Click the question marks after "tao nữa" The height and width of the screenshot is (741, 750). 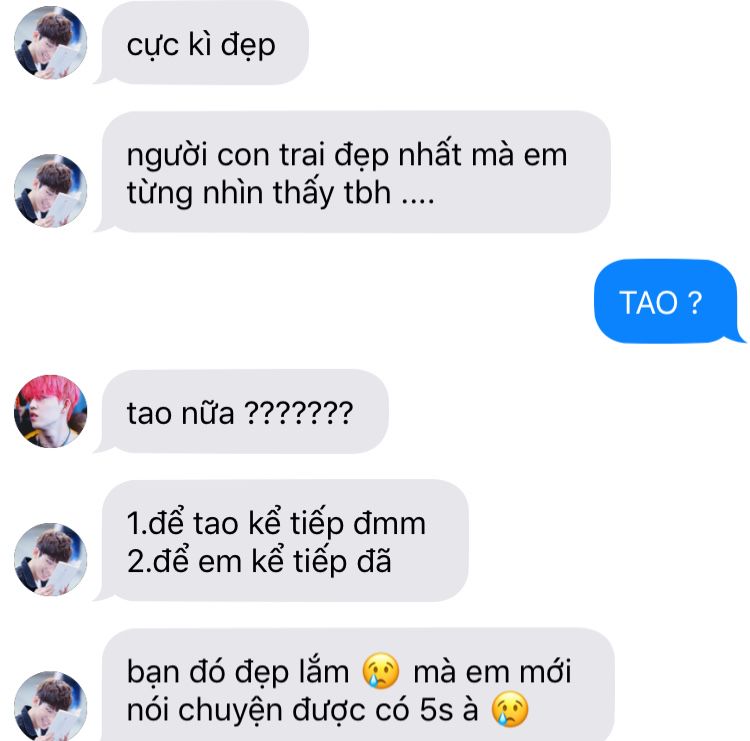(x=298, y=412)
